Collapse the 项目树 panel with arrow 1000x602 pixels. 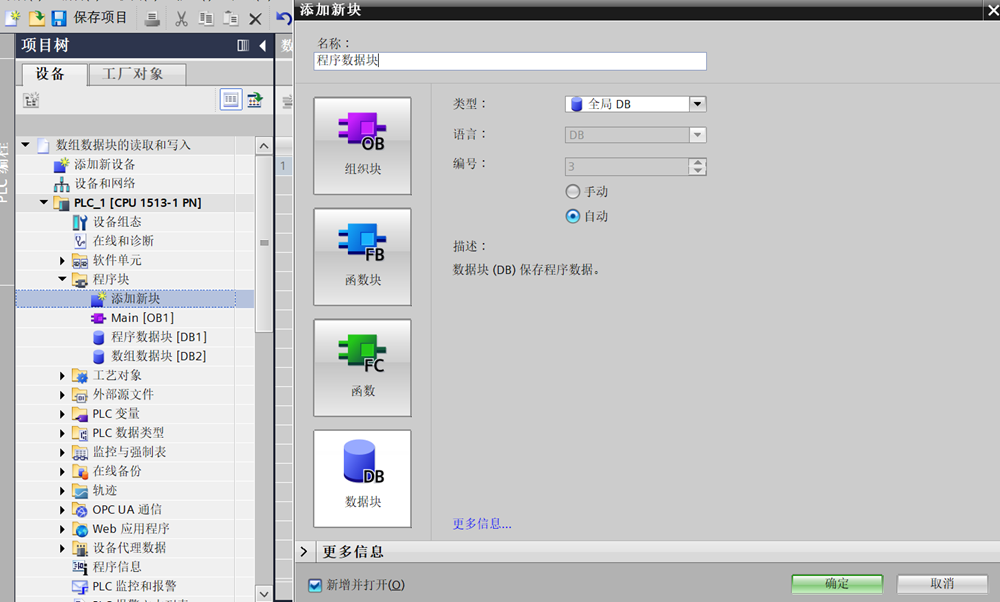pos(262,46)
